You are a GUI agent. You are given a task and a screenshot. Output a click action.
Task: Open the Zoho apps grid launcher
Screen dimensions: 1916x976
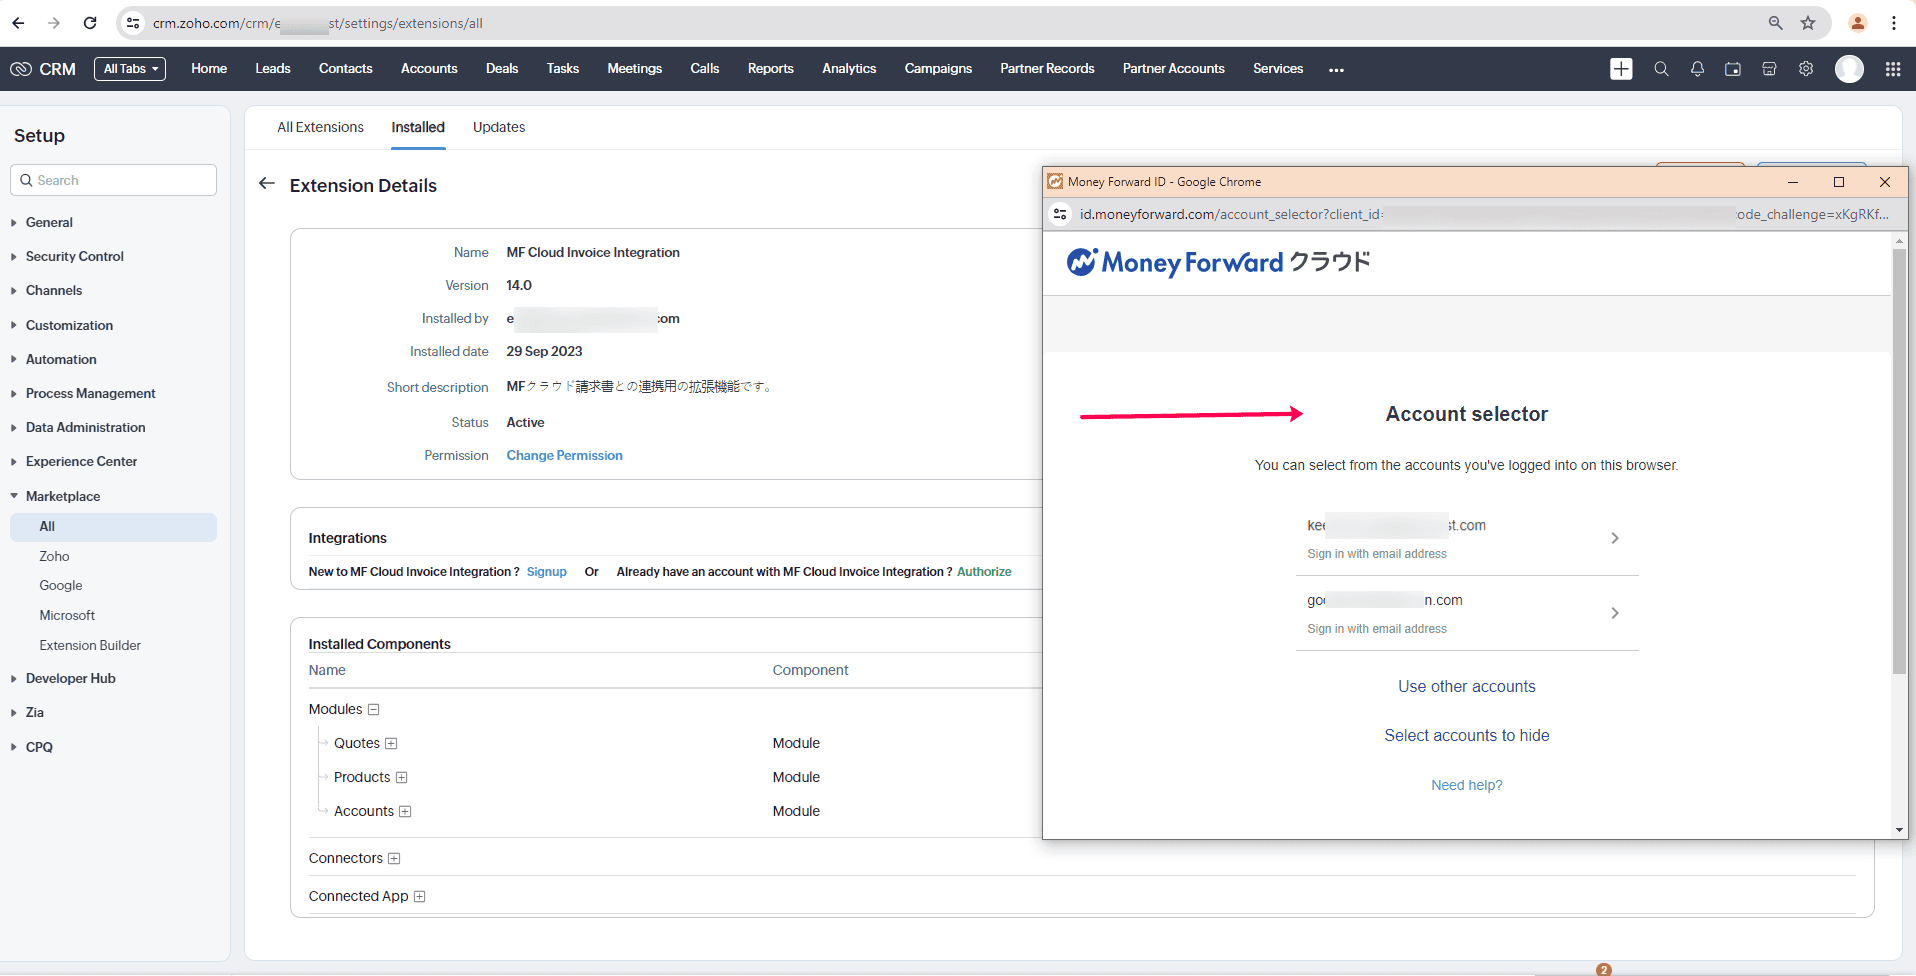coord(1893,69)
